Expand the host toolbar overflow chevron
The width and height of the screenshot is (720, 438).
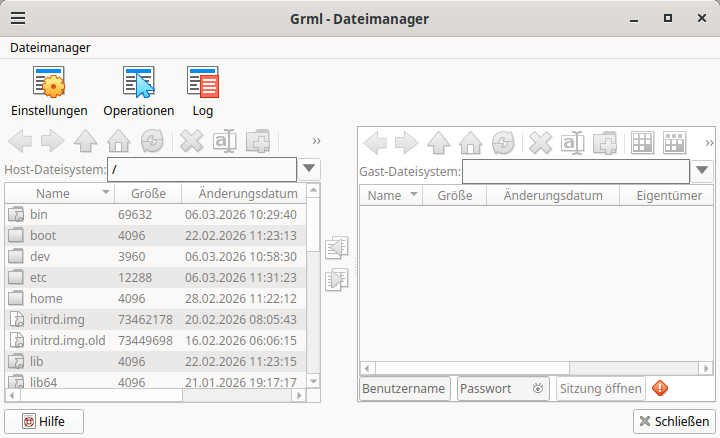[317, 141]
